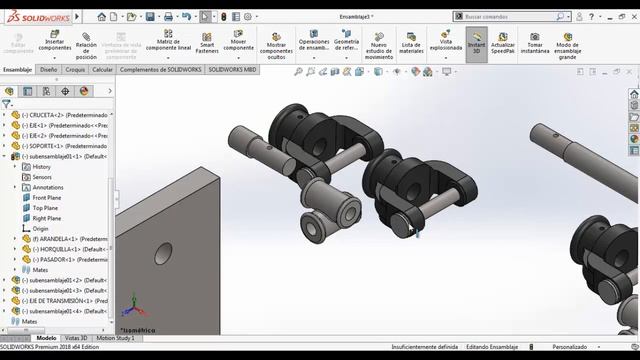Create new document from top toolbar

[113, 17]
